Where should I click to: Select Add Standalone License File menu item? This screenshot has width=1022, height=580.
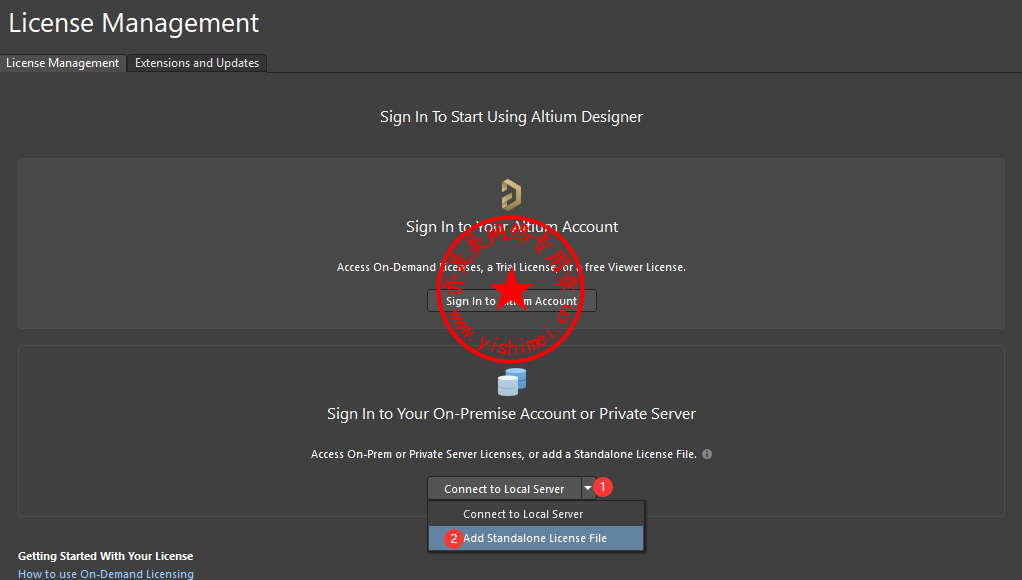[535, 538]
